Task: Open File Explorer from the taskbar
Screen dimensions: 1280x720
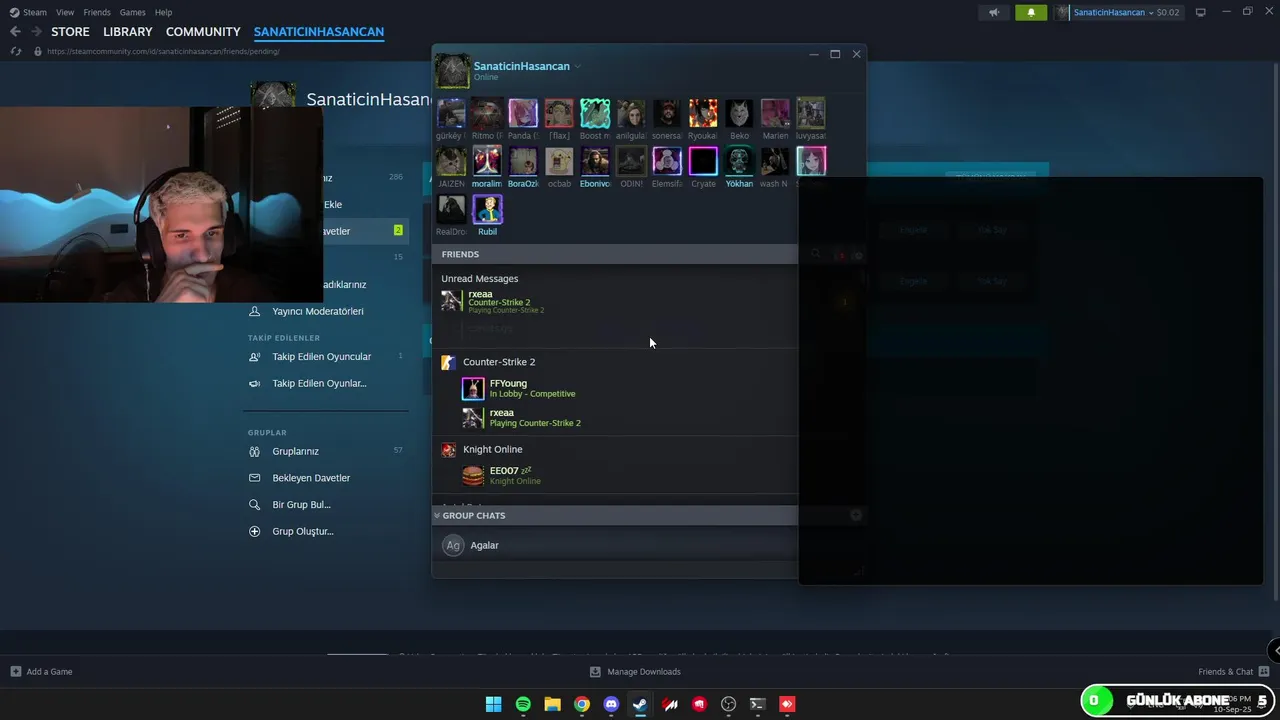Action: pyautogui.click(x=552, y=704)
